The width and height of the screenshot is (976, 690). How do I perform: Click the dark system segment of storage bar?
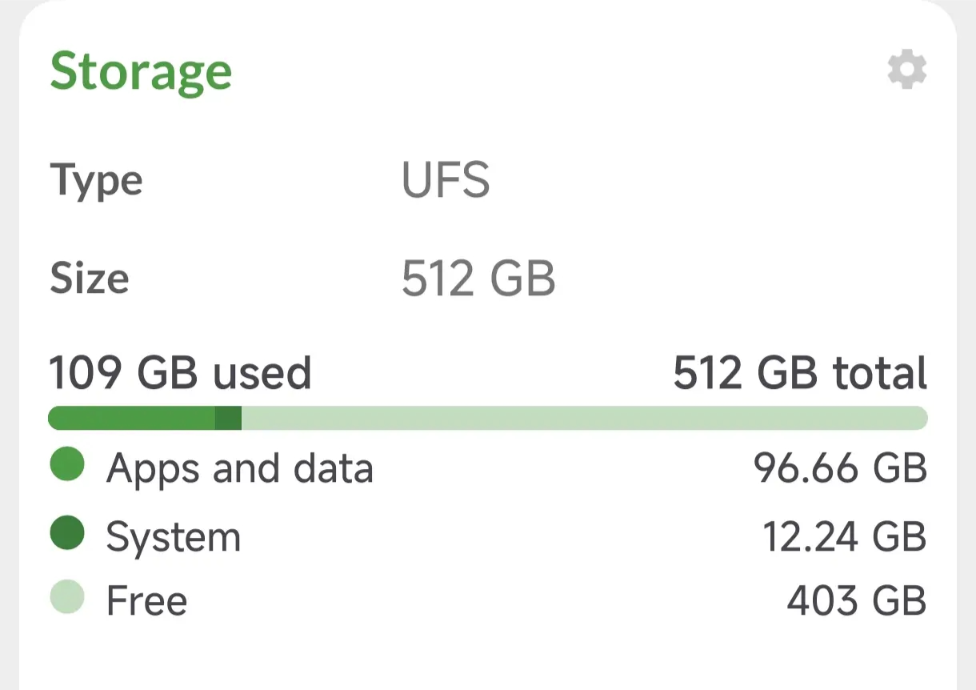click(229, 418)
